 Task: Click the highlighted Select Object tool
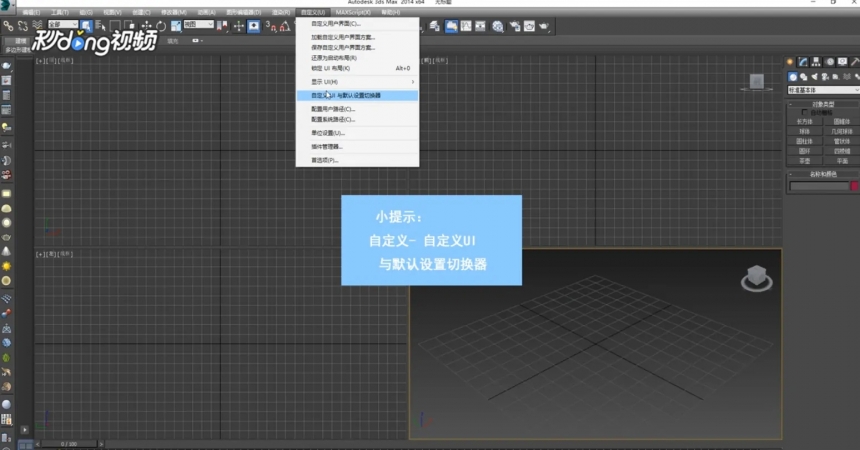tap(86, 26)
